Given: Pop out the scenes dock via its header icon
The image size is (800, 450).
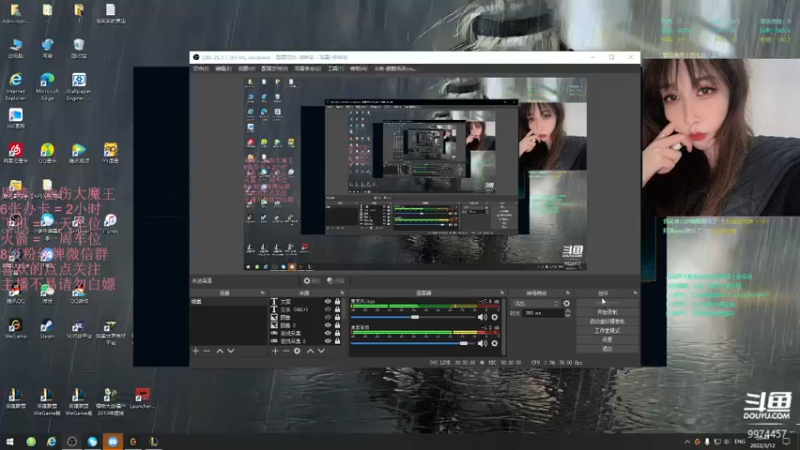Looking at the screenshot, I should [262, 293].
